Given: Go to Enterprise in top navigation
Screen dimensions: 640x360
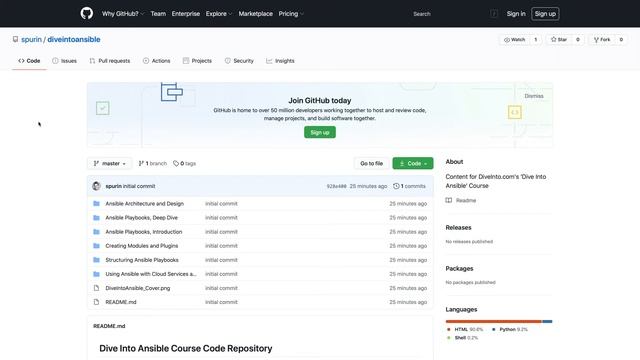Looking at the screenshot, I should point(186,13).
